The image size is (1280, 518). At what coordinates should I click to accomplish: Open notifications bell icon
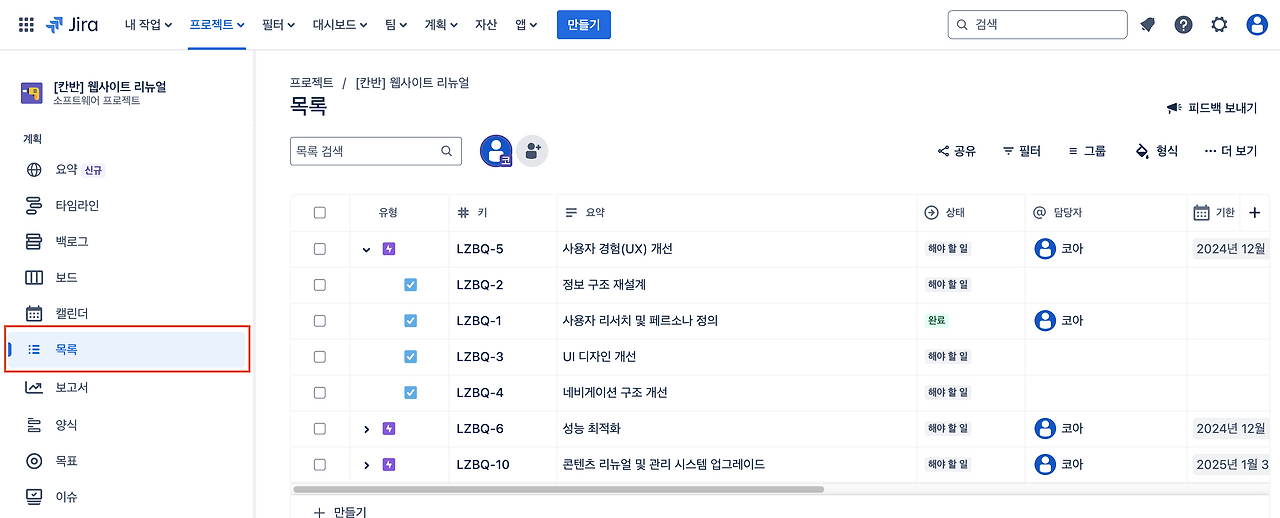(x=1147, y=25)
